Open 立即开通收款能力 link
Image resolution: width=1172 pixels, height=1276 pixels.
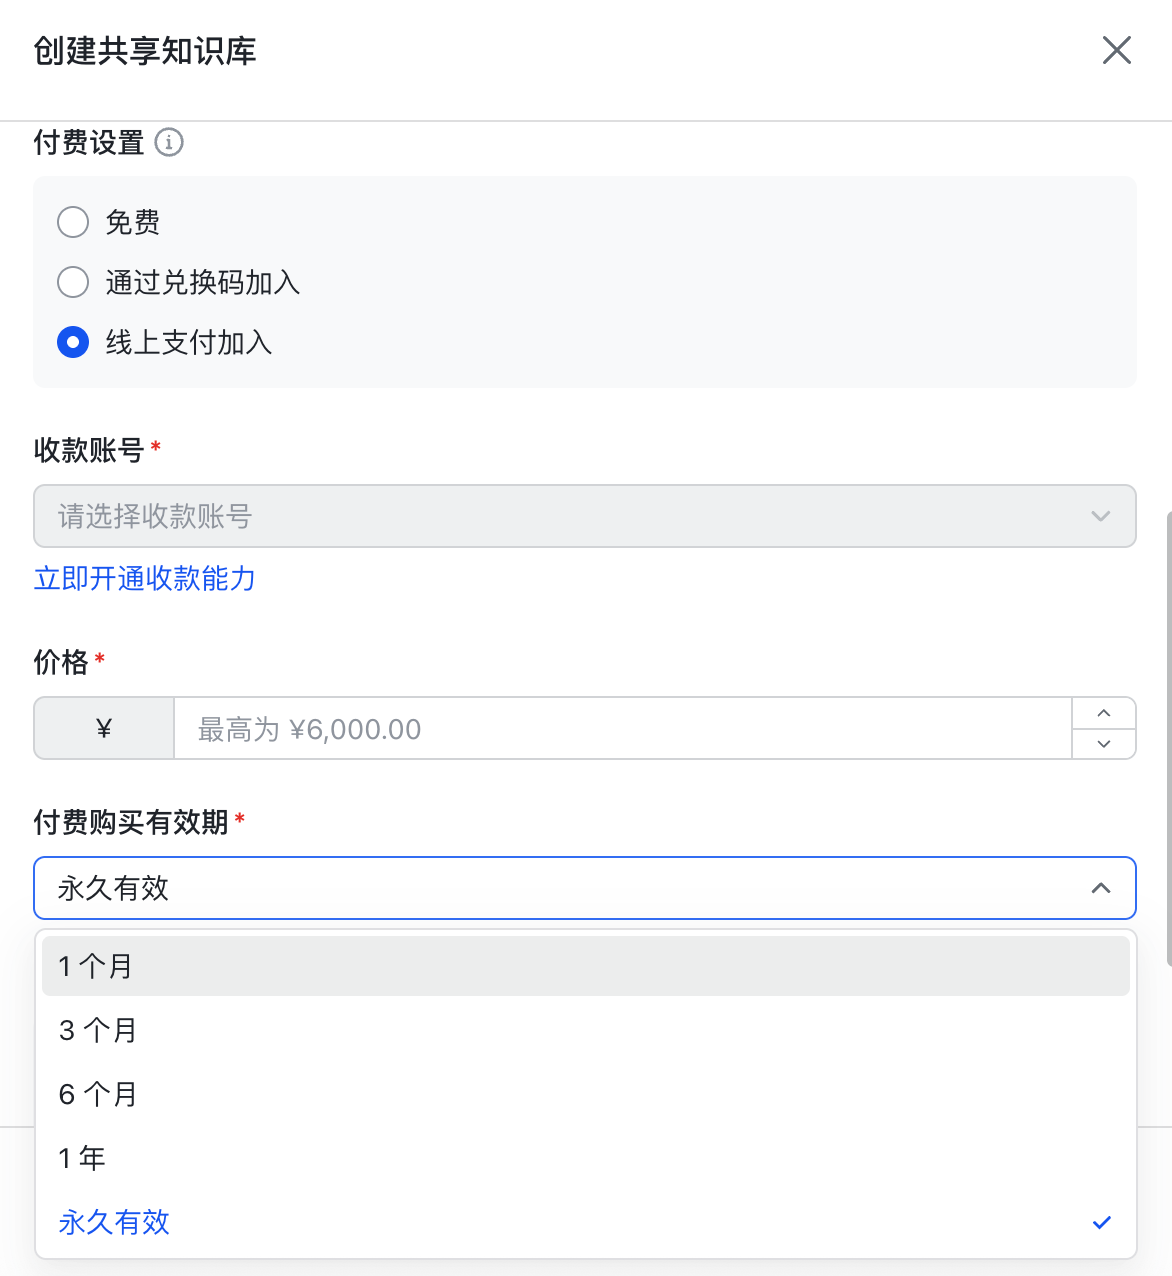point(145,578)
